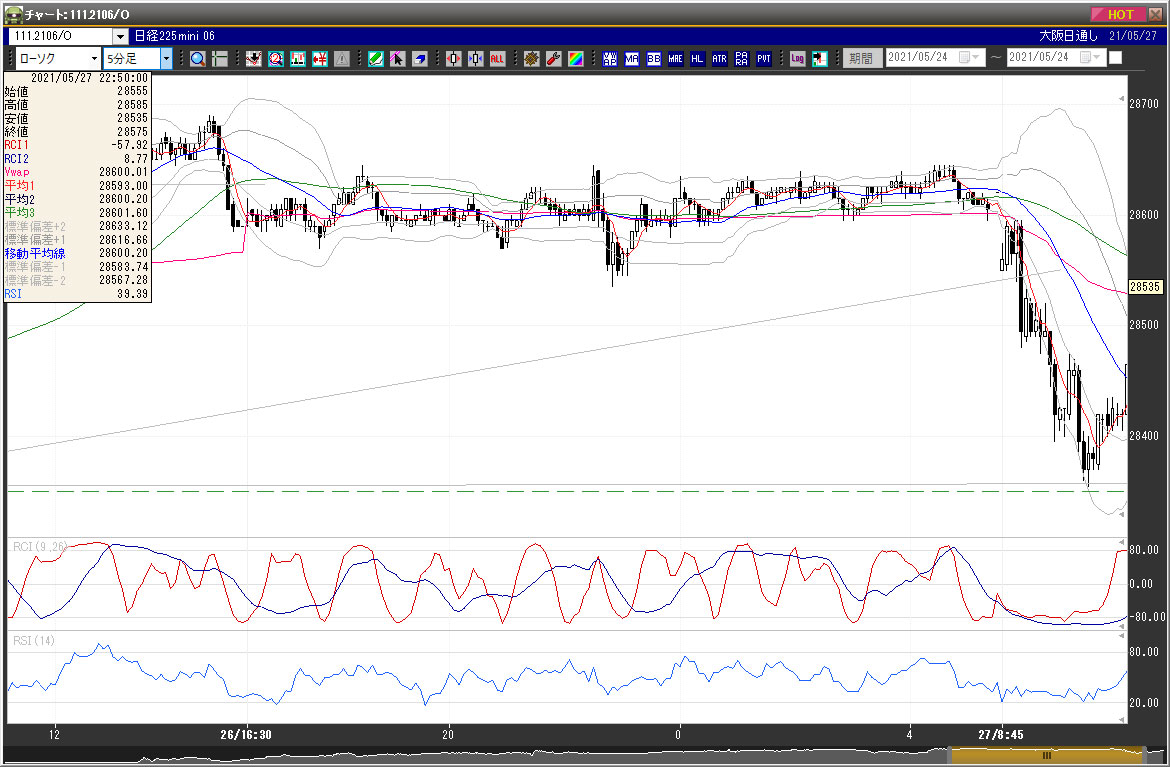Select the arrow pointer tool icon
This screenshot has height=767, width=1170.
click(397, 58)
